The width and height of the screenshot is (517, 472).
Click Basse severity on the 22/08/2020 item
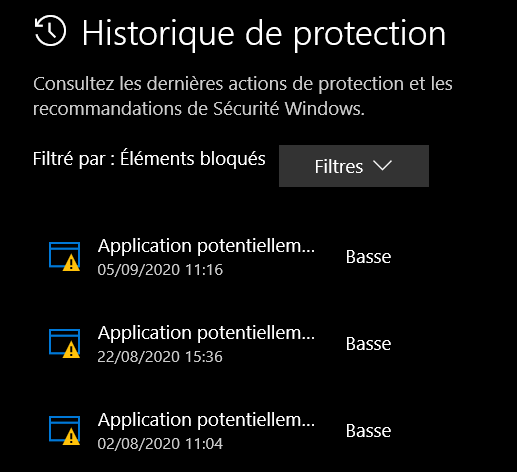pos(368,344)
